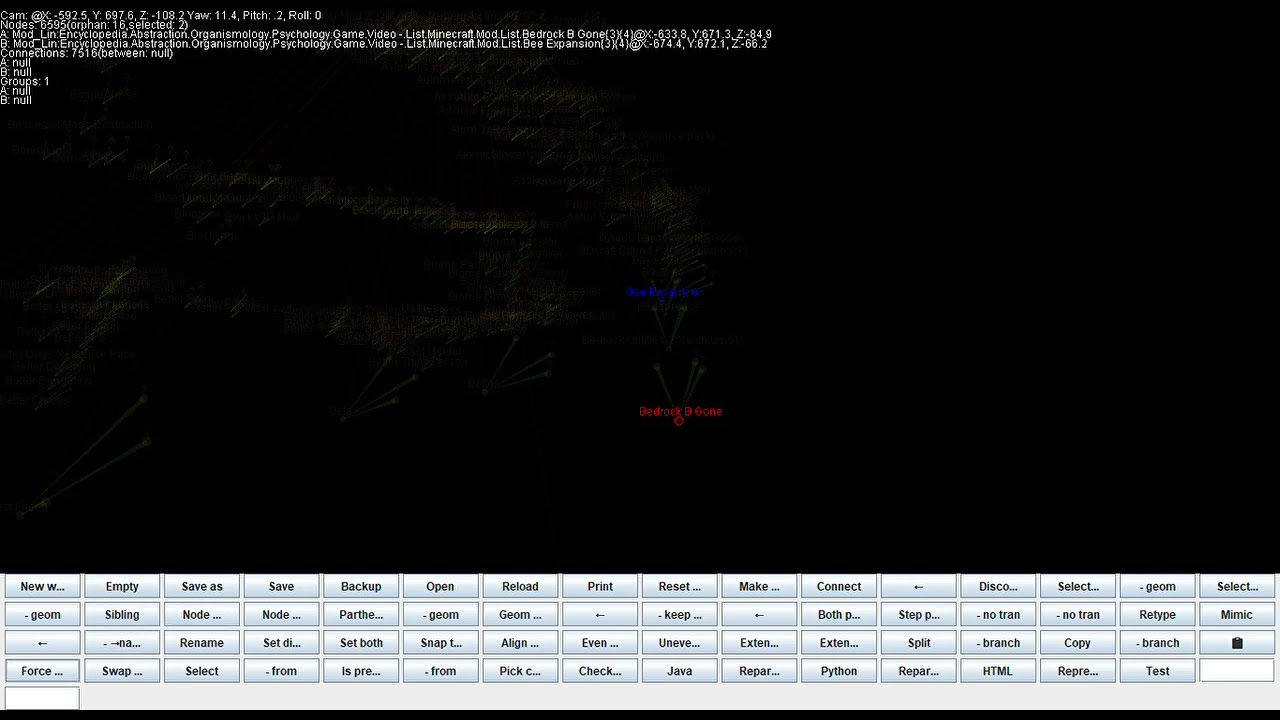Click the "Step p..." button
The height and width of the screenshot is (720, 1280).
pos(919,615)
